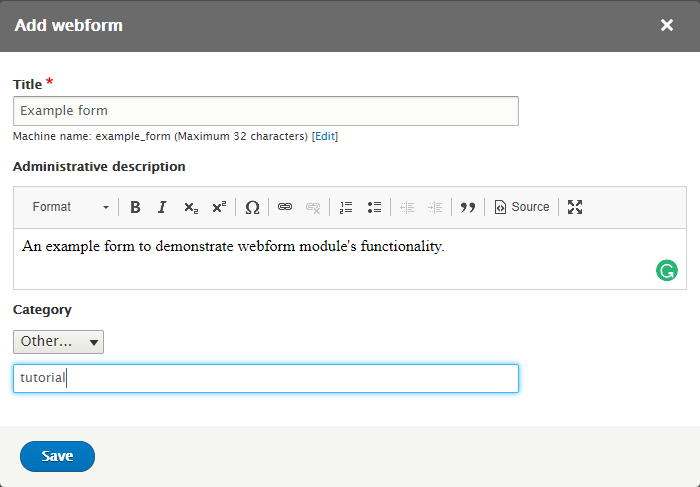
Task: Switch to Source view
Action: coord(521,207)
